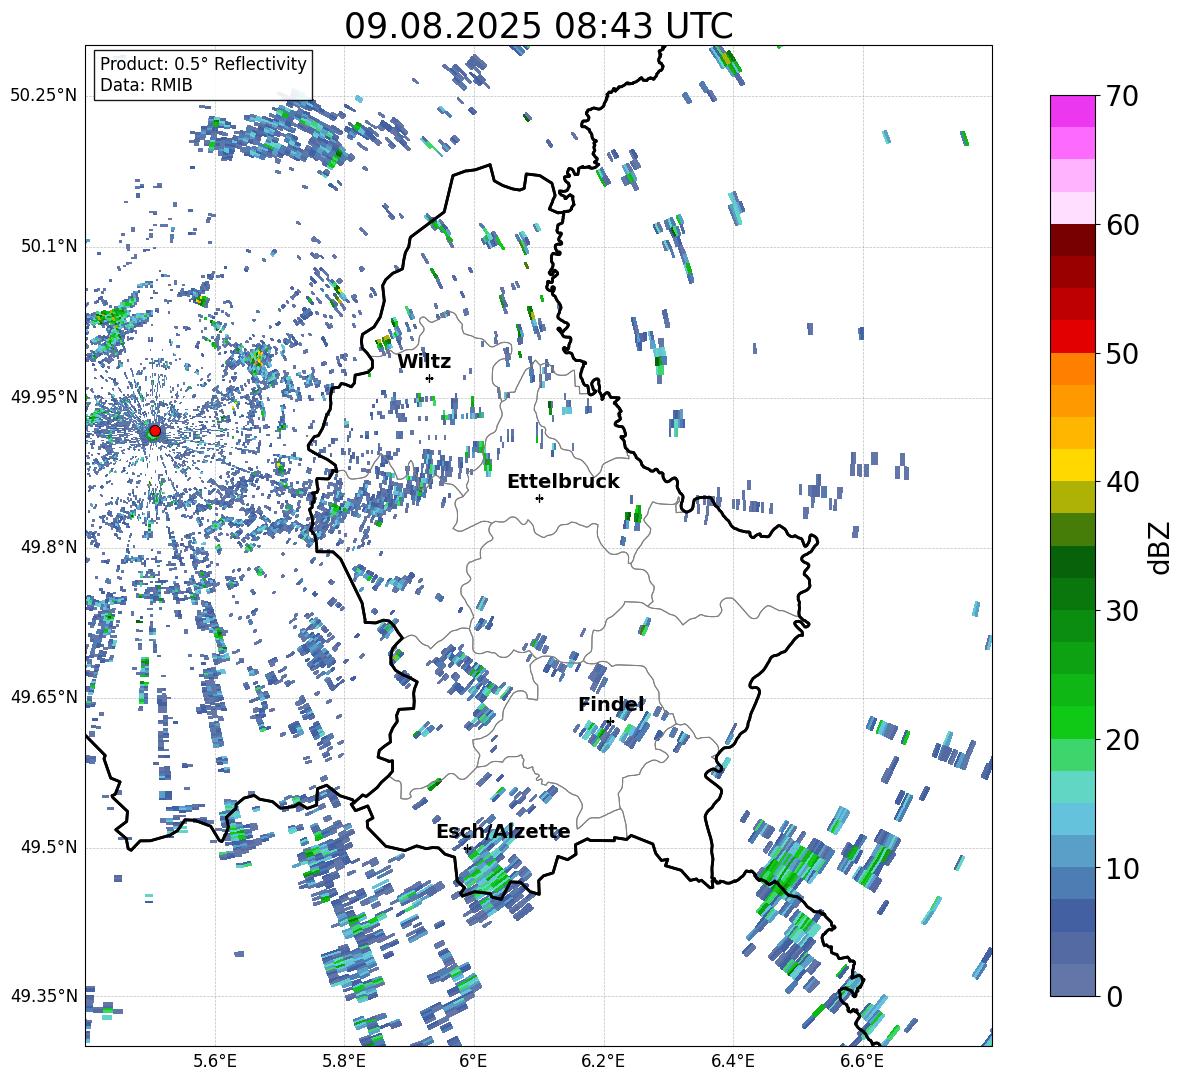Click the colorbar tick label 40

coord(1122,482)
